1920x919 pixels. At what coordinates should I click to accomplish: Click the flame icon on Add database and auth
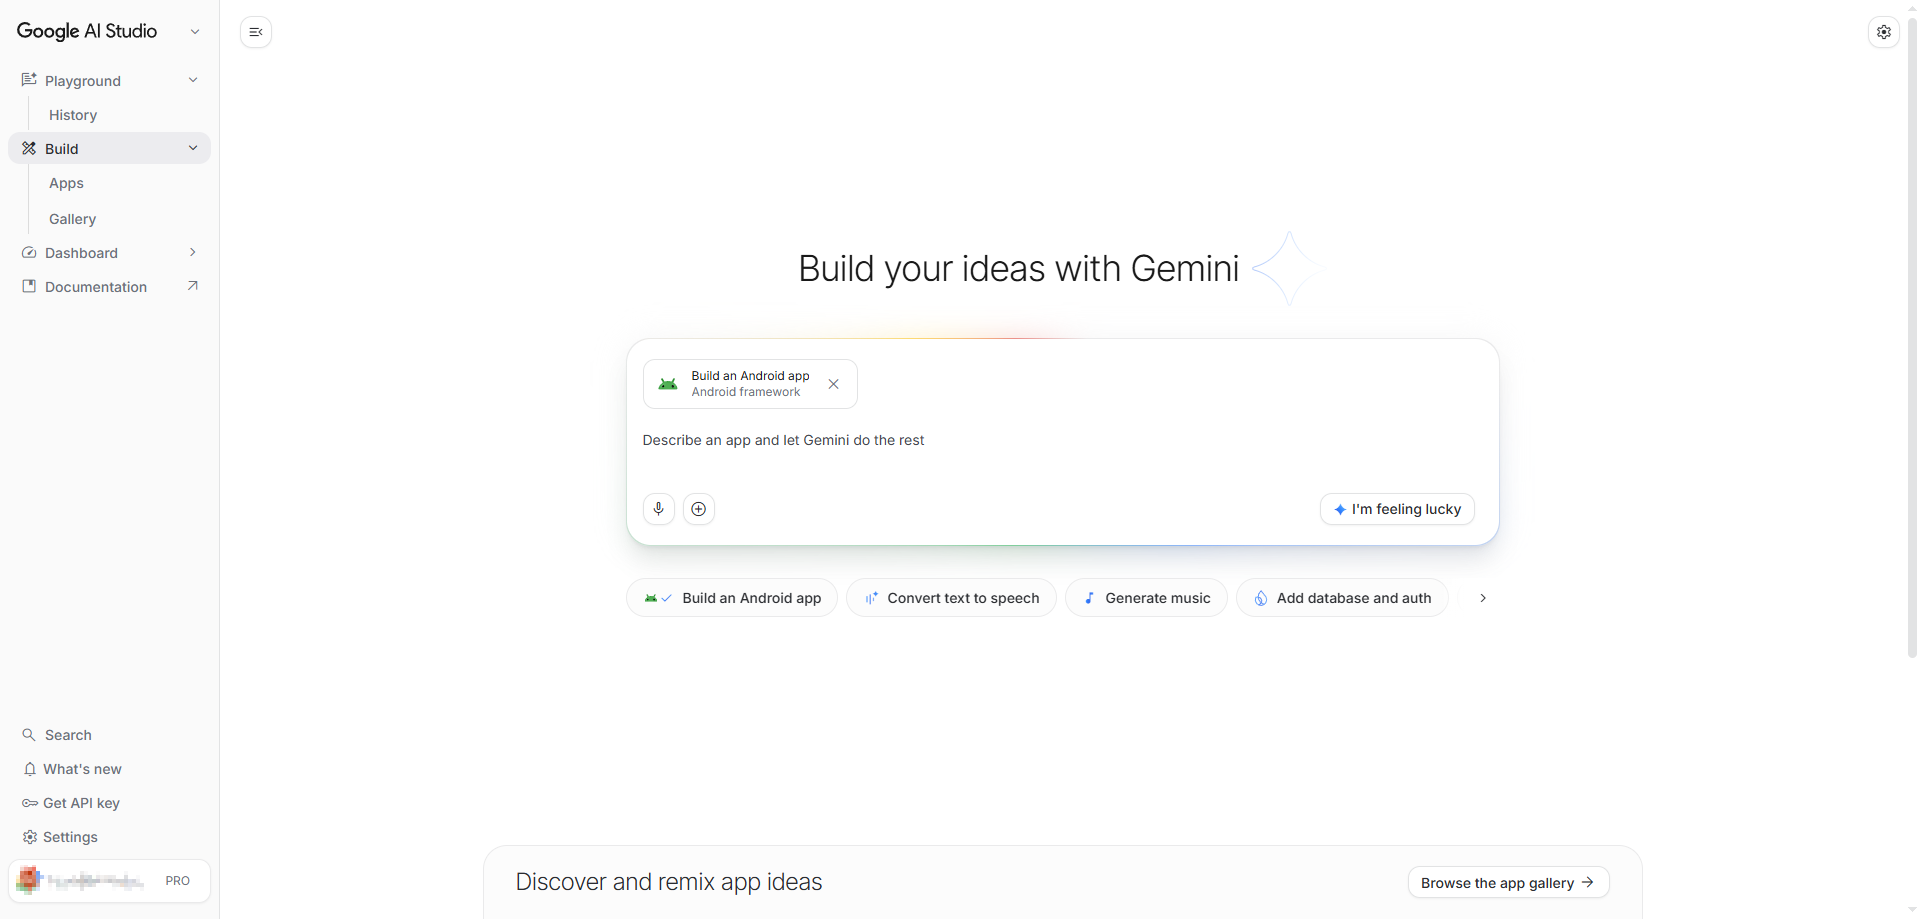click(1261, 598)
